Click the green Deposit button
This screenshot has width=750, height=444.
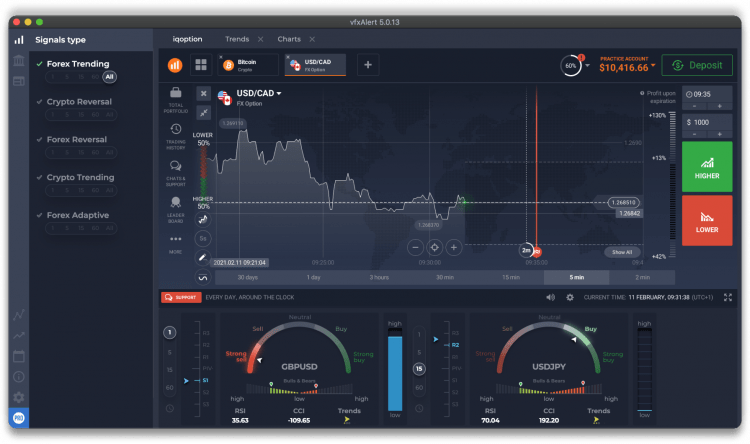tap(696, 65)
